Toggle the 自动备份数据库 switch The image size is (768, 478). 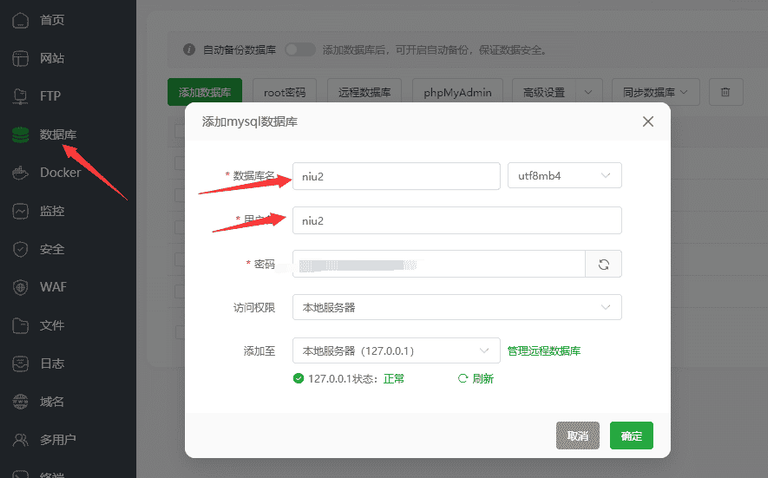coord(300,49)
